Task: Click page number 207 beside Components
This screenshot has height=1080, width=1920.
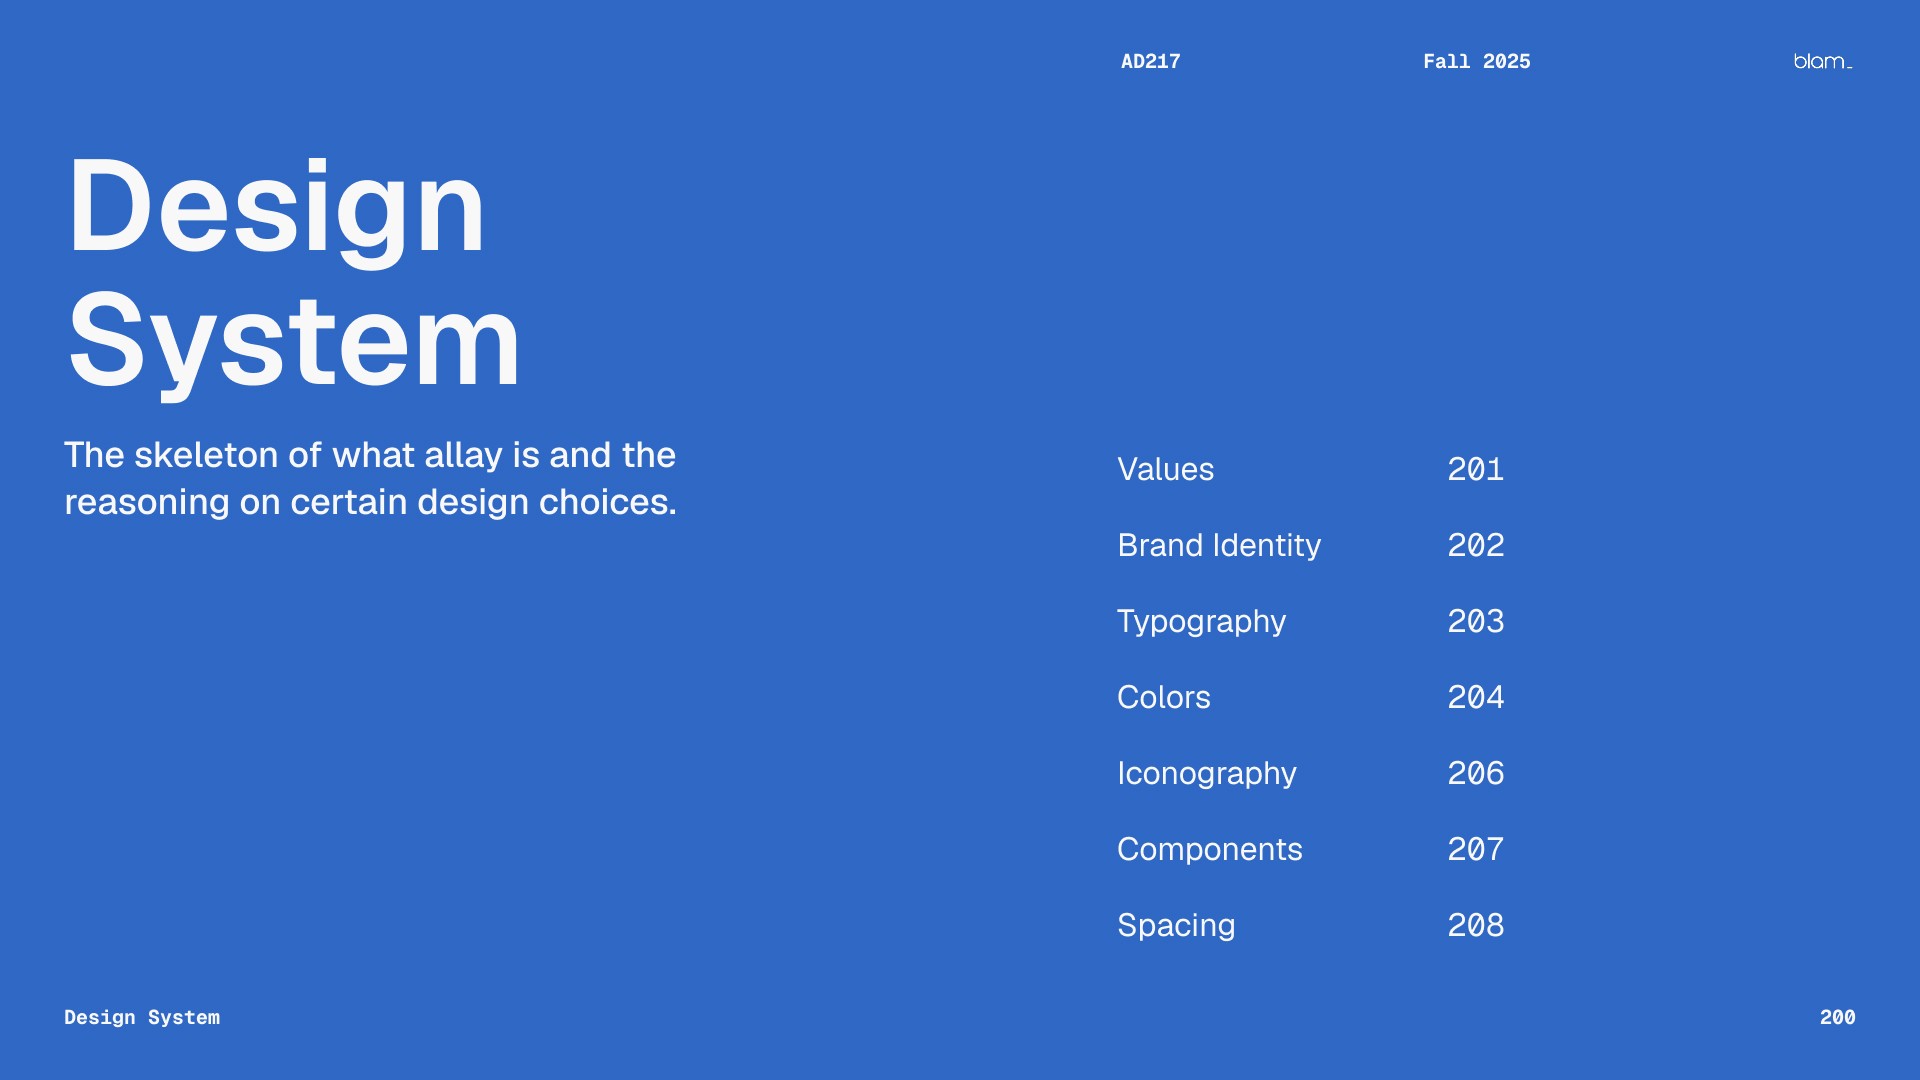Action: click(x=1475, y=849)
